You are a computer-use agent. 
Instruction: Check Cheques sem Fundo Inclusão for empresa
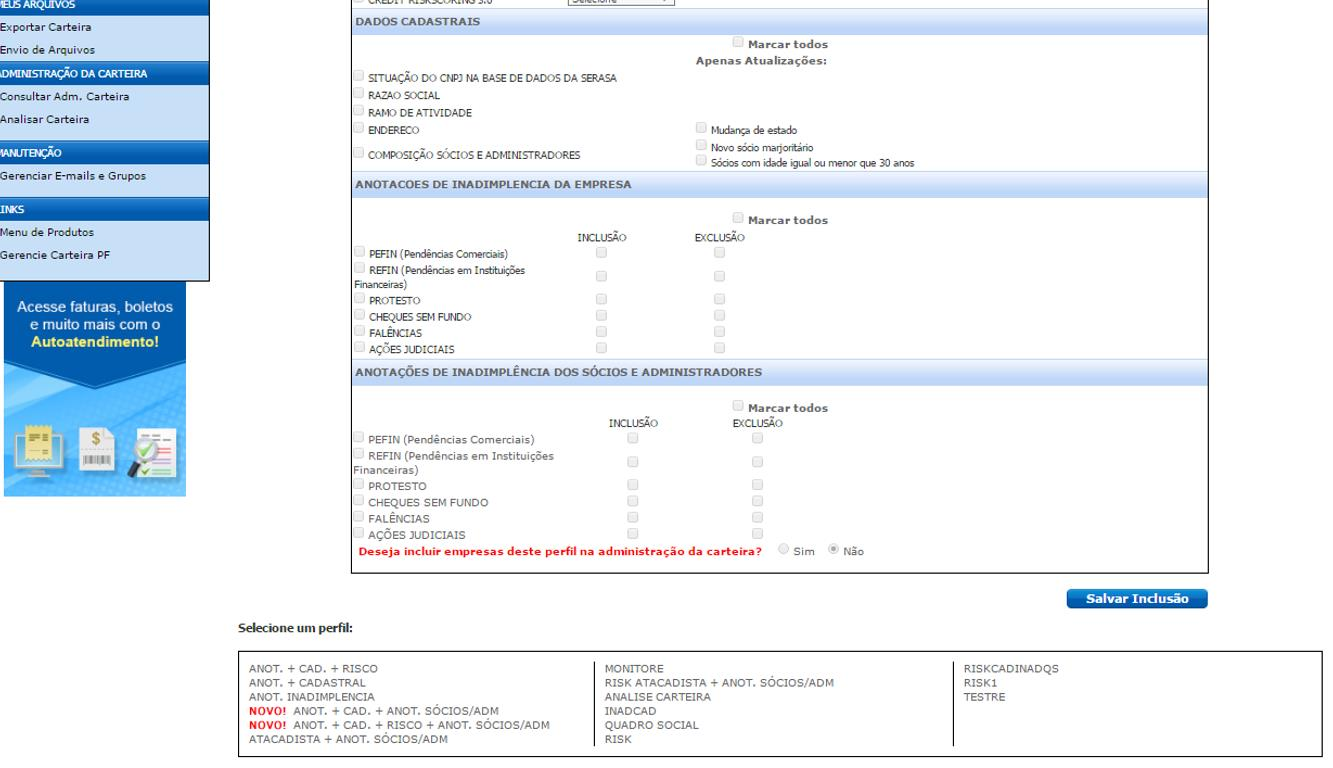coord(601,316)
